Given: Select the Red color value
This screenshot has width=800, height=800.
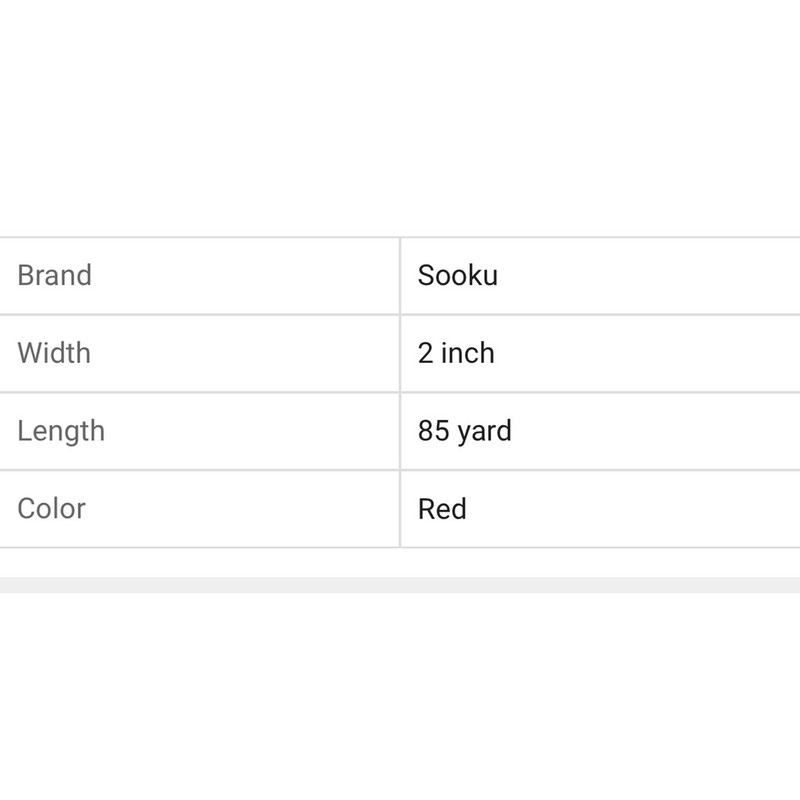Looking at the screenshot, I should [x=442, y=509].
